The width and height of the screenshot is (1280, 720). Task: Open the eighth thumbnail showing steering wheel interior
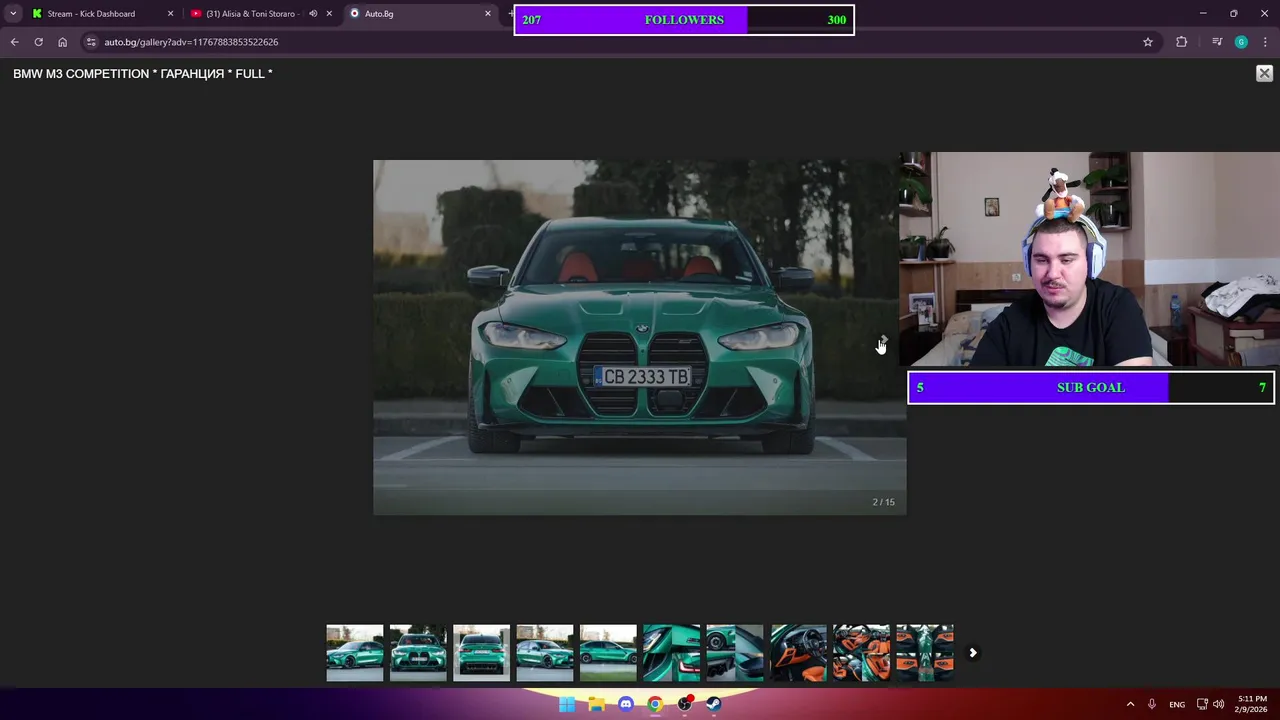coord(798,653)
